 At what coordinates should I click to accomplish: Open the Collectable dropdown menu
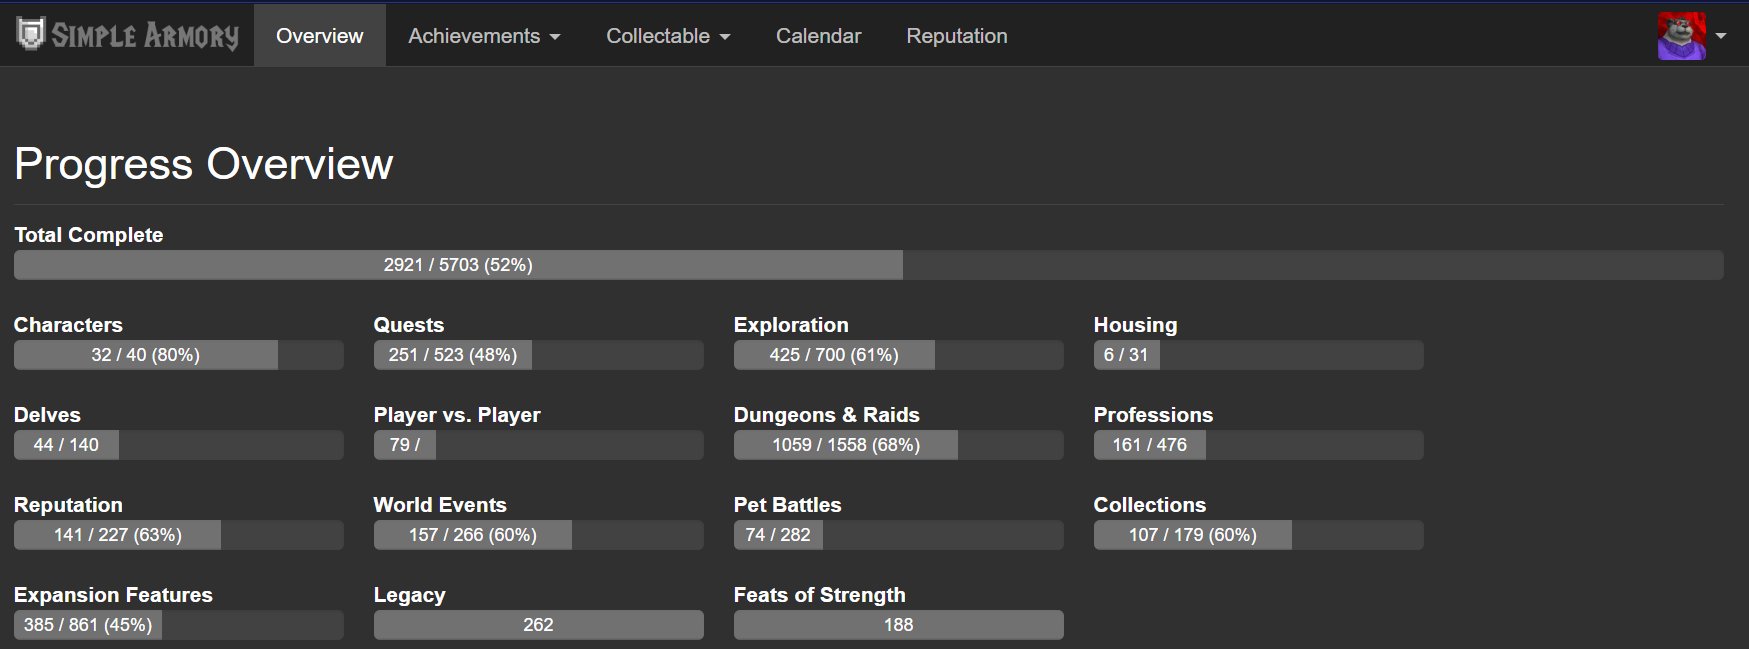pyautogui.click(x=668, y=36)
